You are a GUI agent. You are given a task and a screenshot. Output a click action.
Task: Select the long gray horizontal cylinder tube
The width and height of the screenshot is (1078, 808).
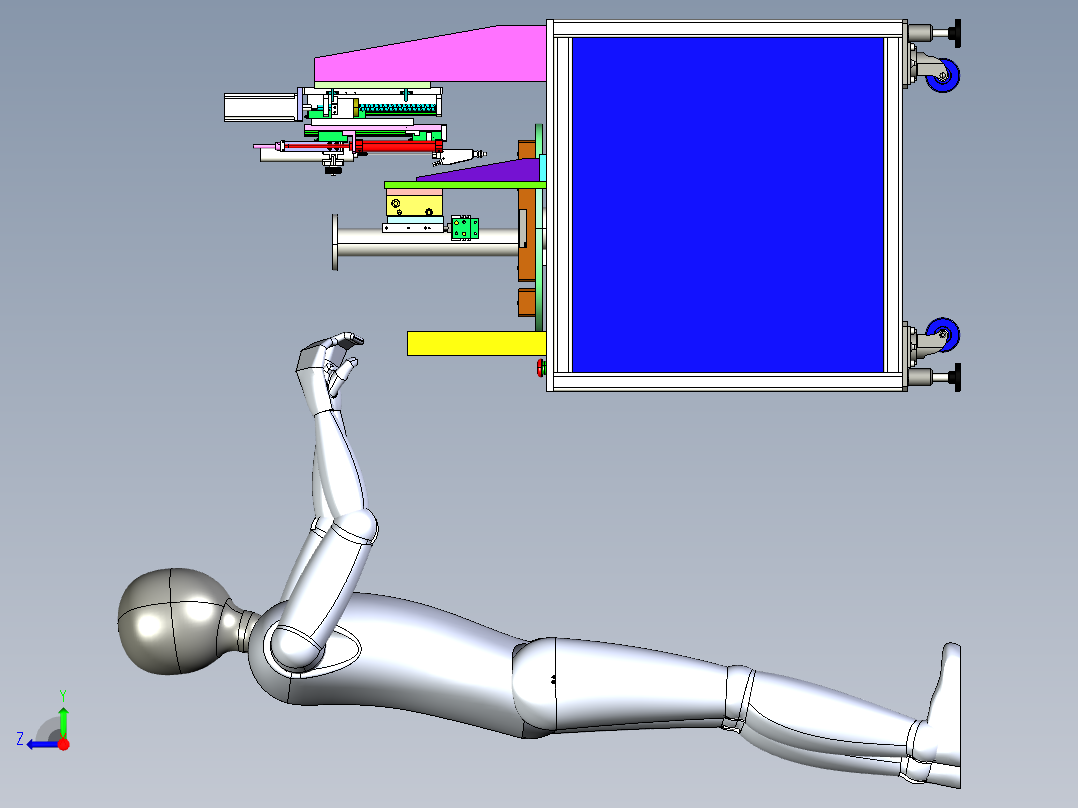click(426, 243)
